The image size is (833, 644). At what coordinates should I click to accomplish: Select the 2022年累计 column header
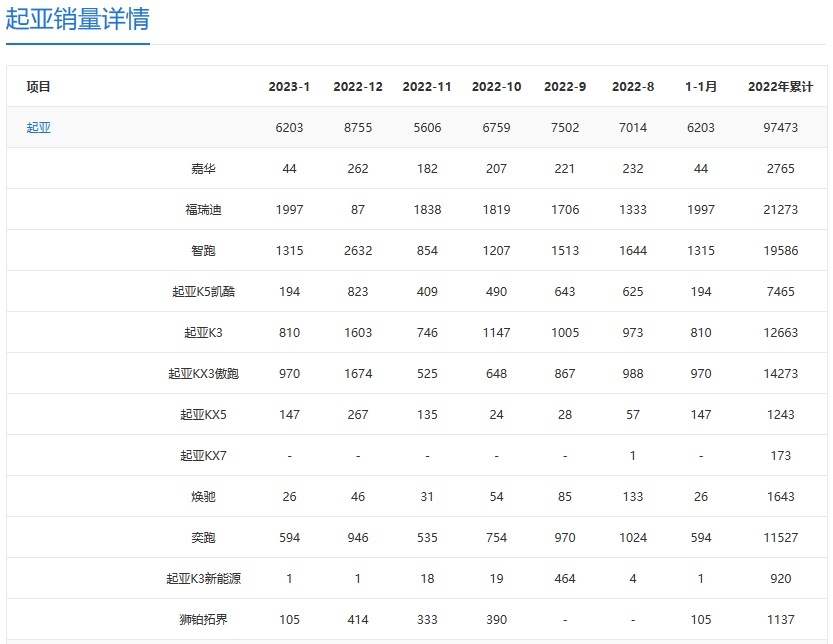[x=780, y=87]
